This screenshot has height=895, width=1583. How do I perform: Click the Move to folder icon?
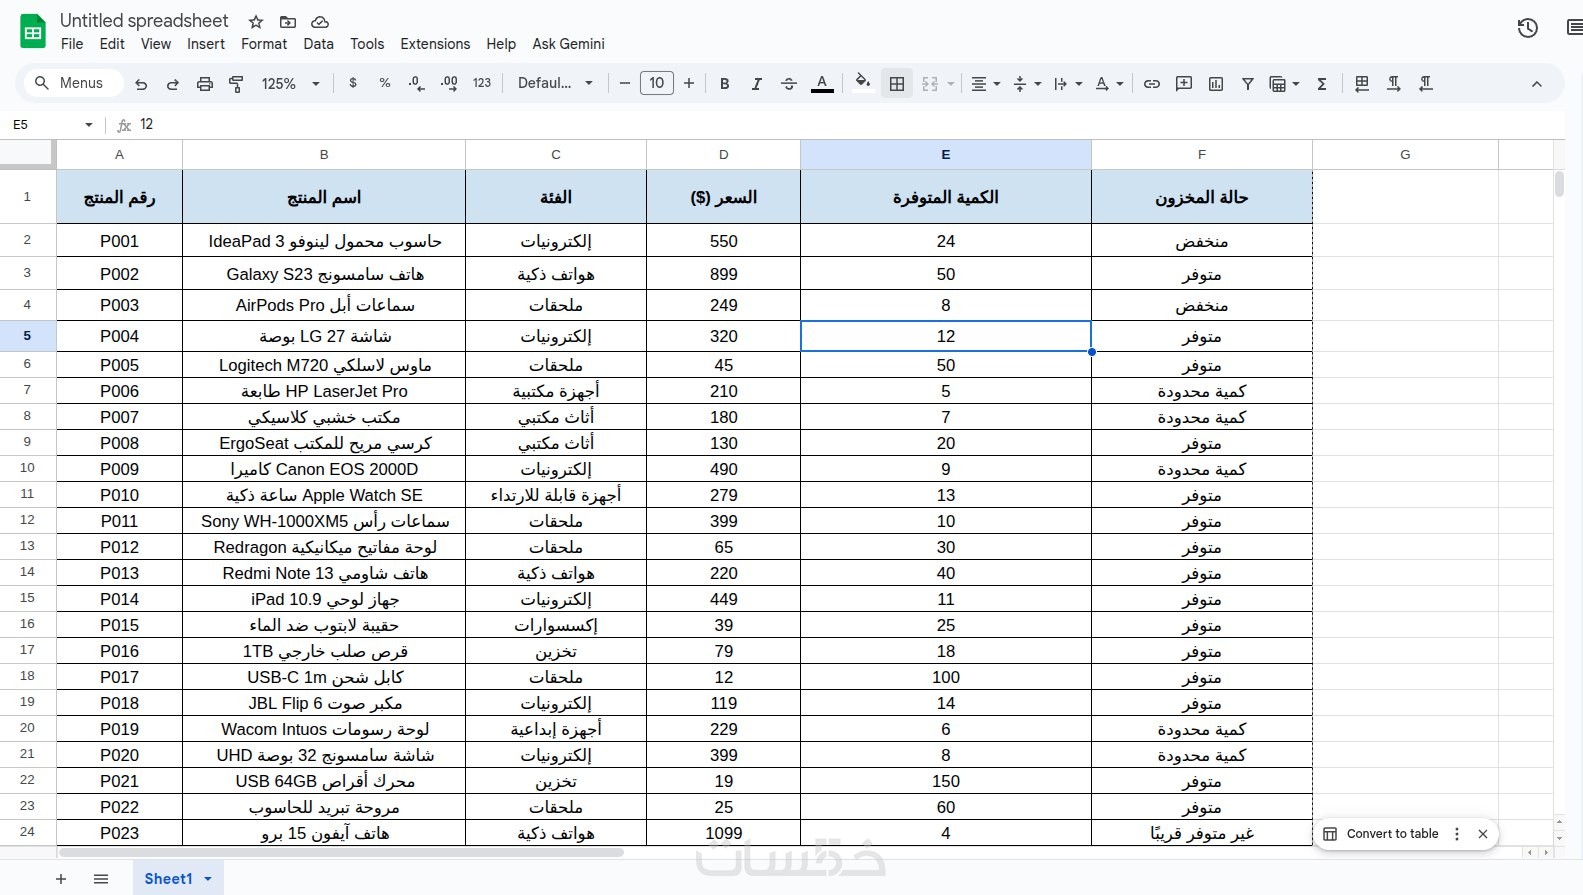(x=288, y=21)
